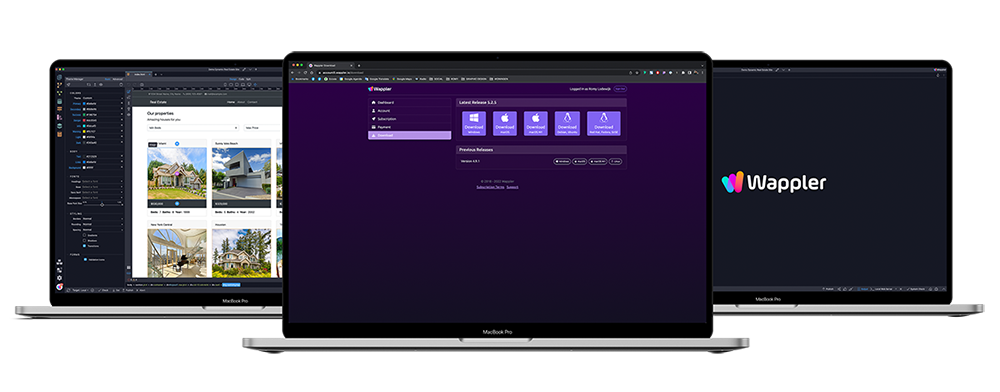
Task: Download version 4.9.1 for macOS M1
Action: pyautogui.click(x=598, y=162)
